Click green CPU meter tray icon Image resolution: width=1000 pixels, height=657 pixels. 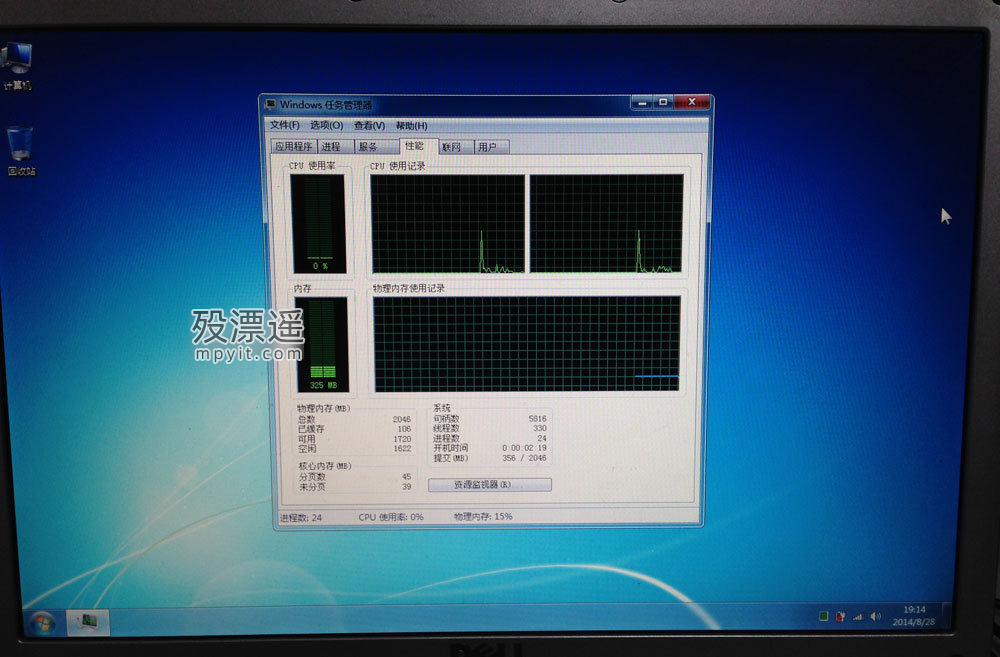click(x=823, y=616)
